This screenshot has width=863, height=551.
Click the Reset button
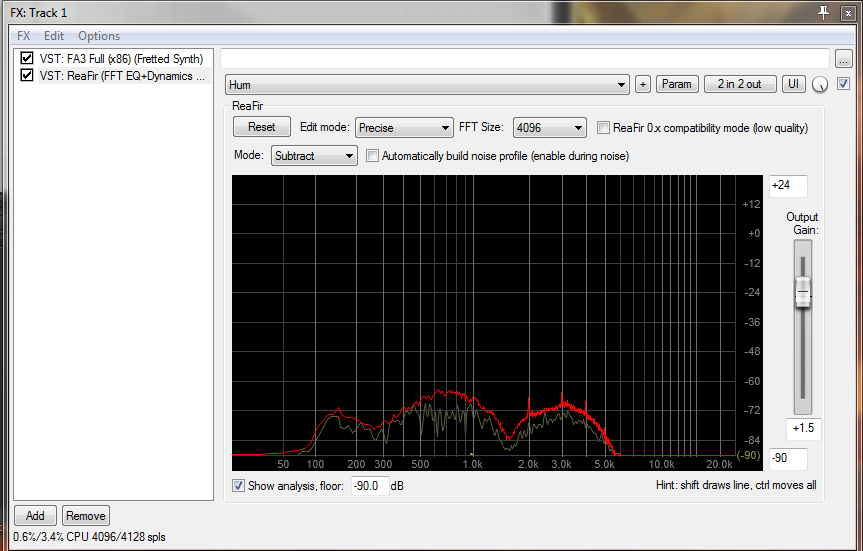coord(261,127)
